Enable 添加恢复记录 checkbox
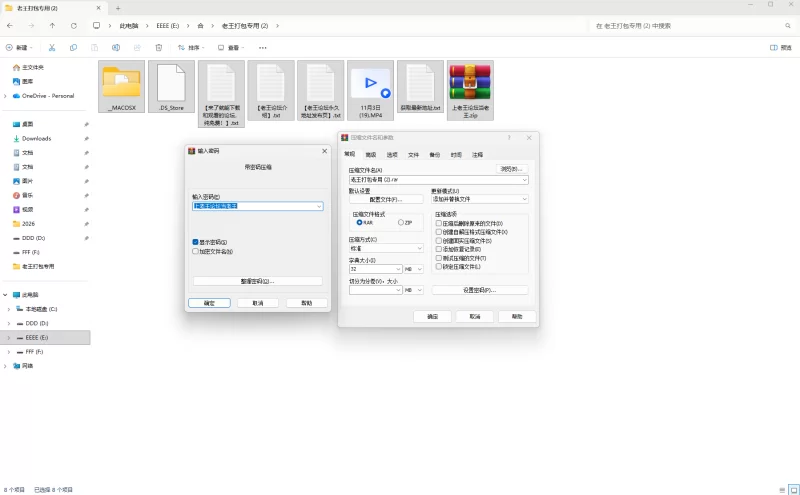 tap(438, 250)
